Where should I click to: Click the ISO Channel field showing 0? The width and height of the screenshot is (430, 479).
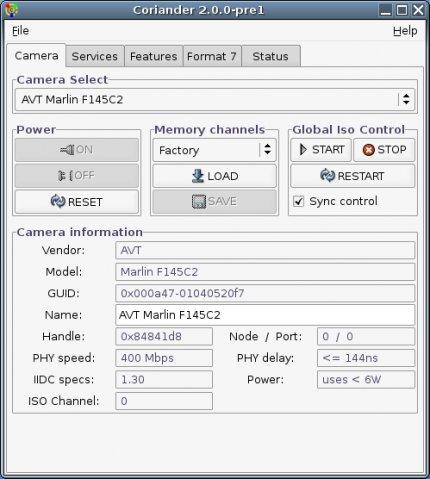pos(164,401)
